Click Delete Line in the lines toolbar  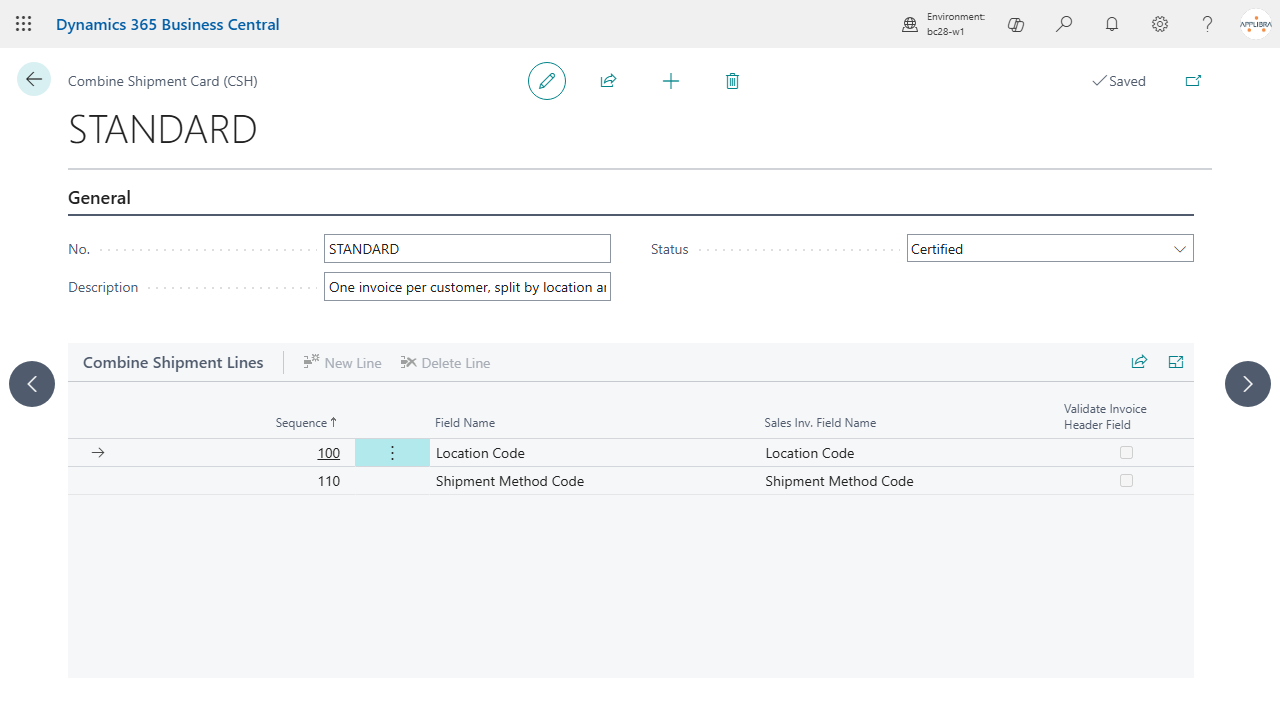pyautogui.click(x=445, y=363)
